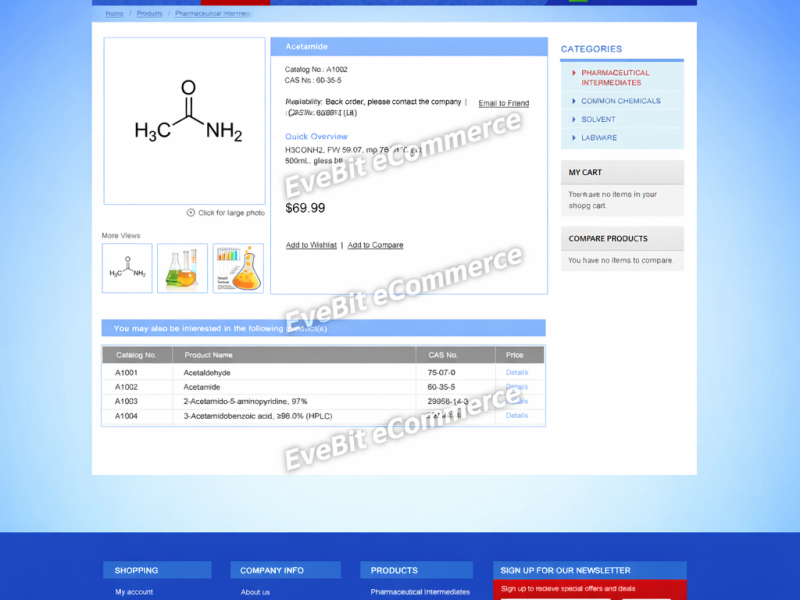Click Add to Compare link
Viewport: 800px width, 600px height.
[x=375, y=245]
